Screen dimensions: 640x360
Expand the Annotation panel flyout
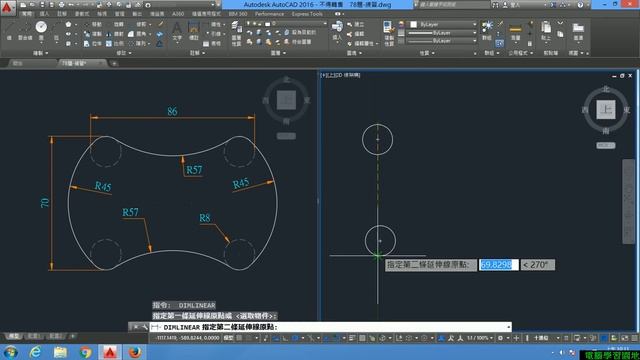click(x=198, y=53)
